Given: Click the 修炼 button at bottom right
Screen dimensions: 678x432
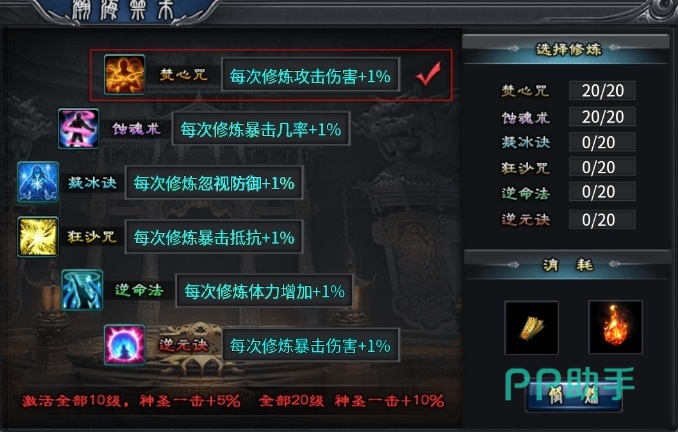Looking at the screenshot, I should pos(574,394).
